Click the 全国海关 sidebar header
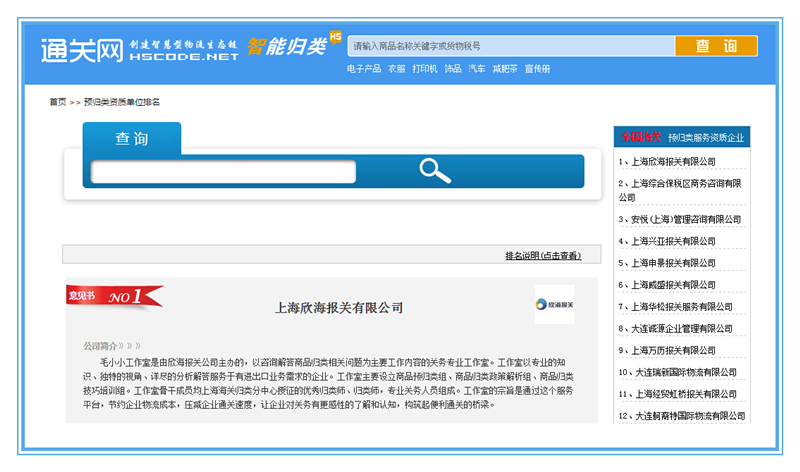 641,137
